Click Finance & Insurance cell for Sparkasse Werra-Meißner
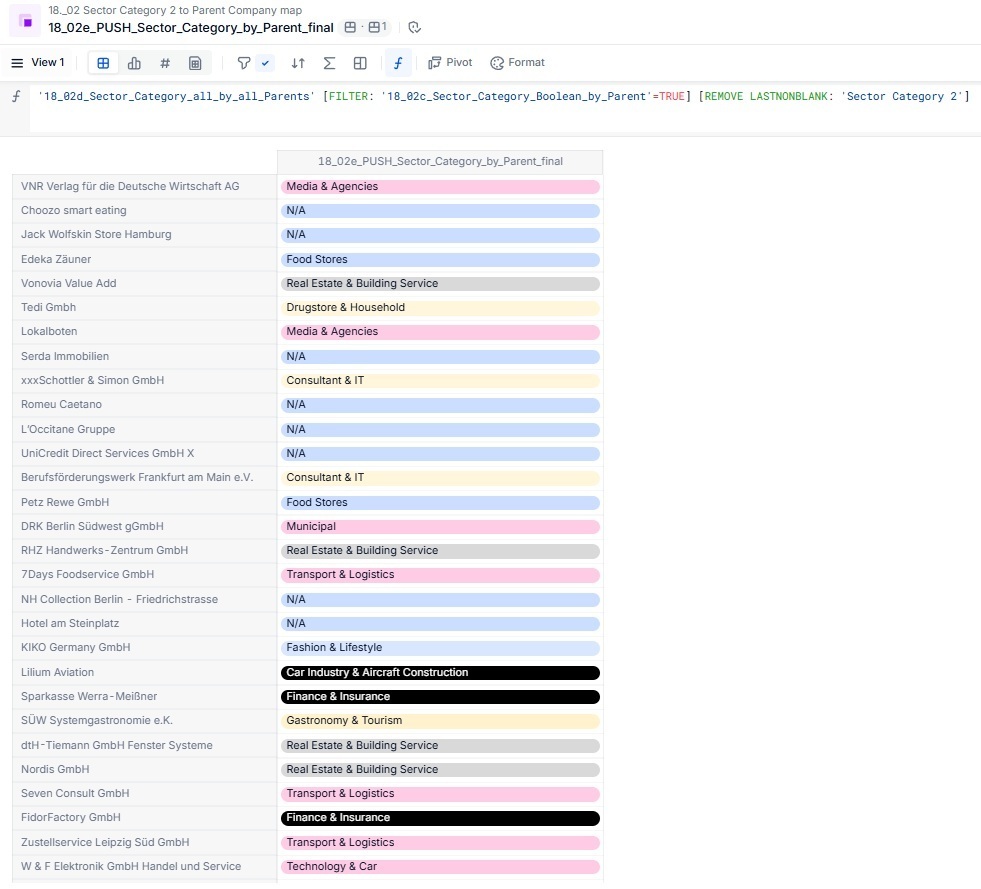 pyautogui.click(x=440, y=697)
